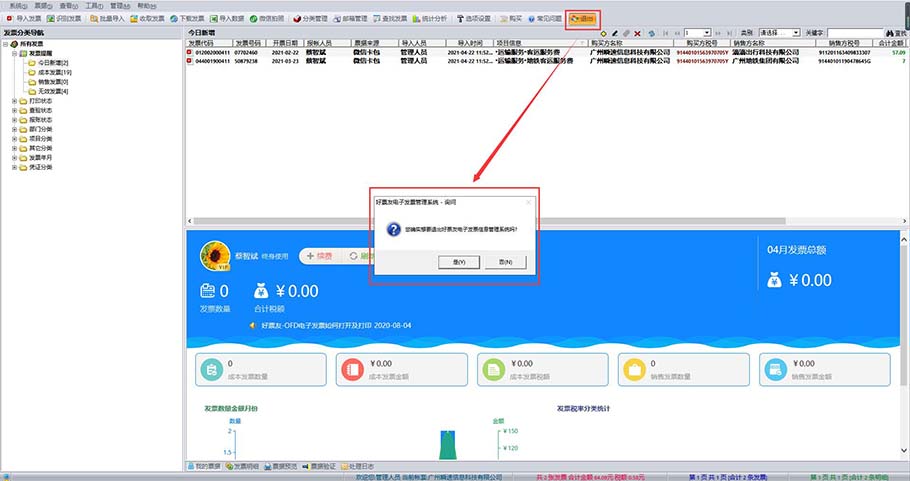Screen dimensions: 910x481
Task: Click 否(N) to cancel exiting
Action: point(504,261)
